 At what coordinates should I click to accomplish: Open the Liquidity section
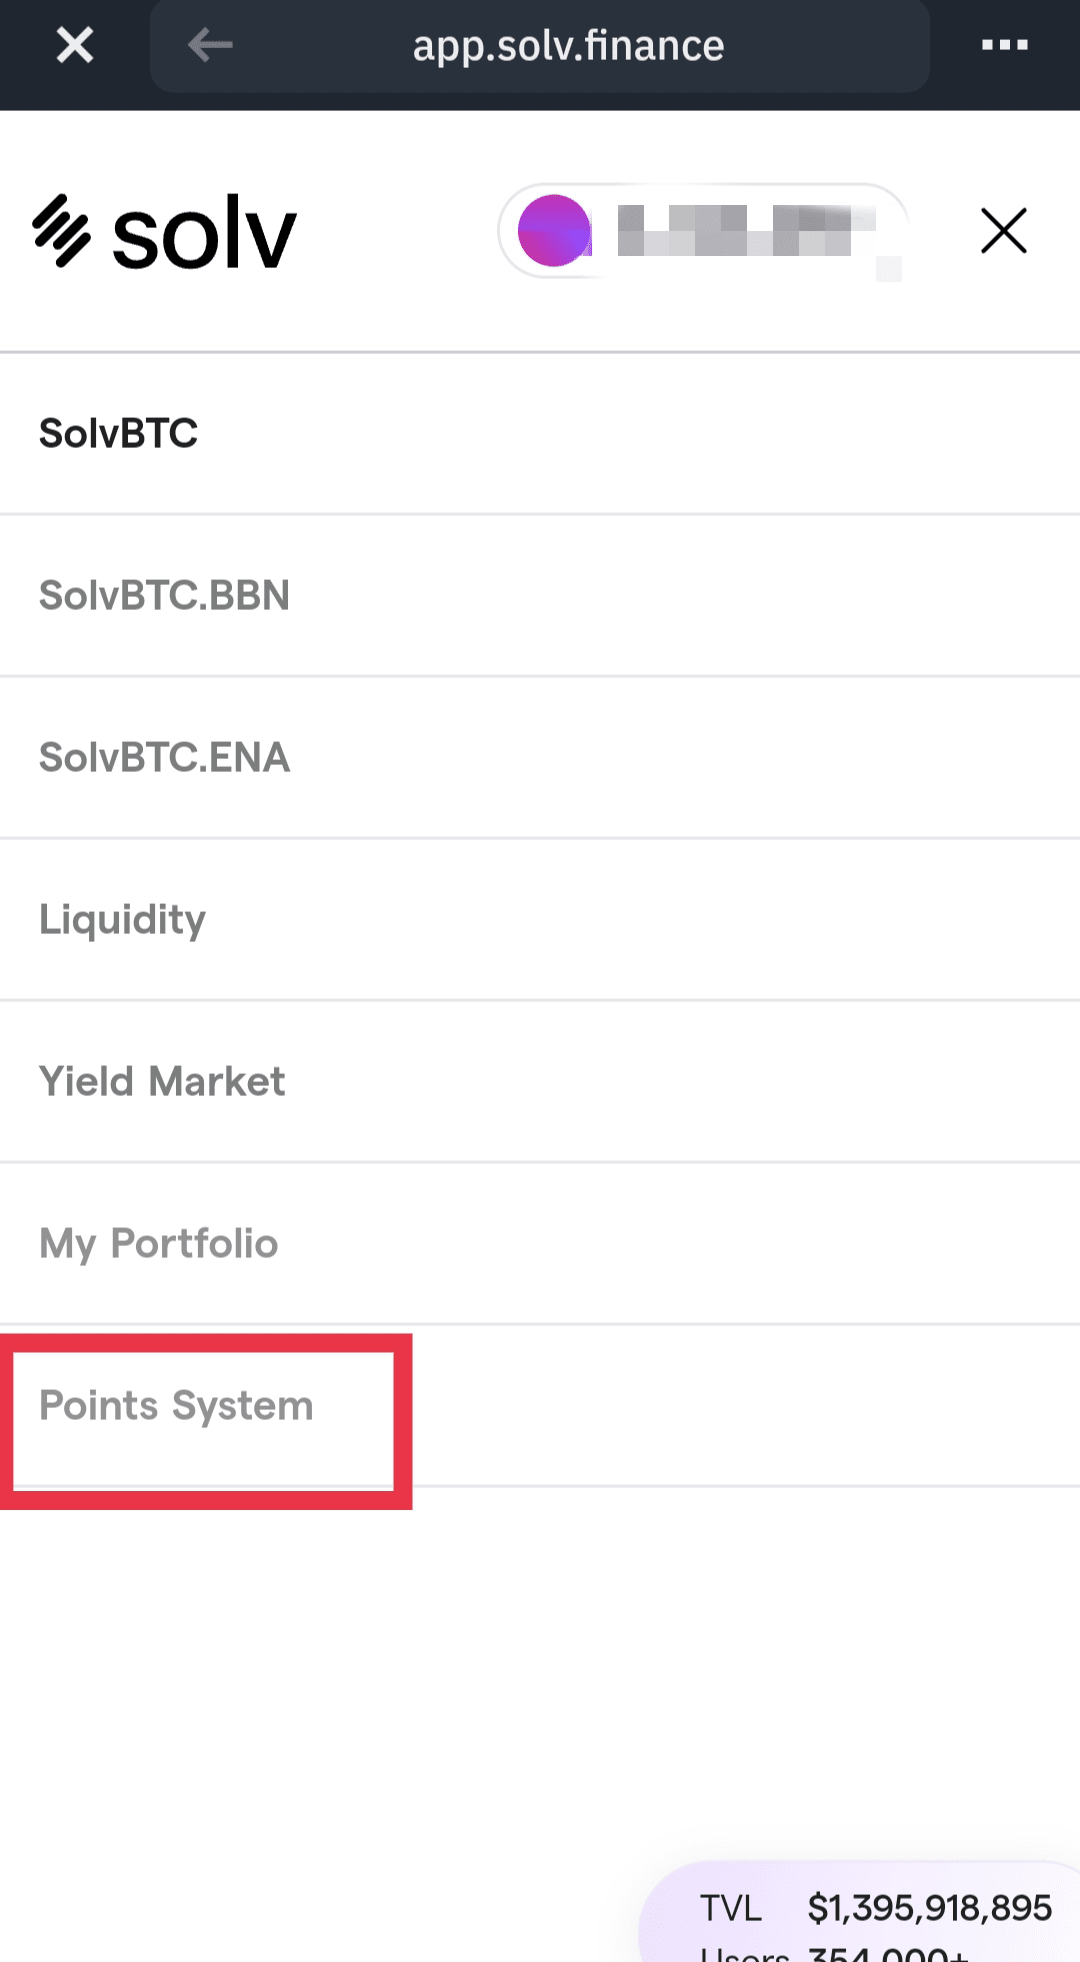(x=122, y=919)
